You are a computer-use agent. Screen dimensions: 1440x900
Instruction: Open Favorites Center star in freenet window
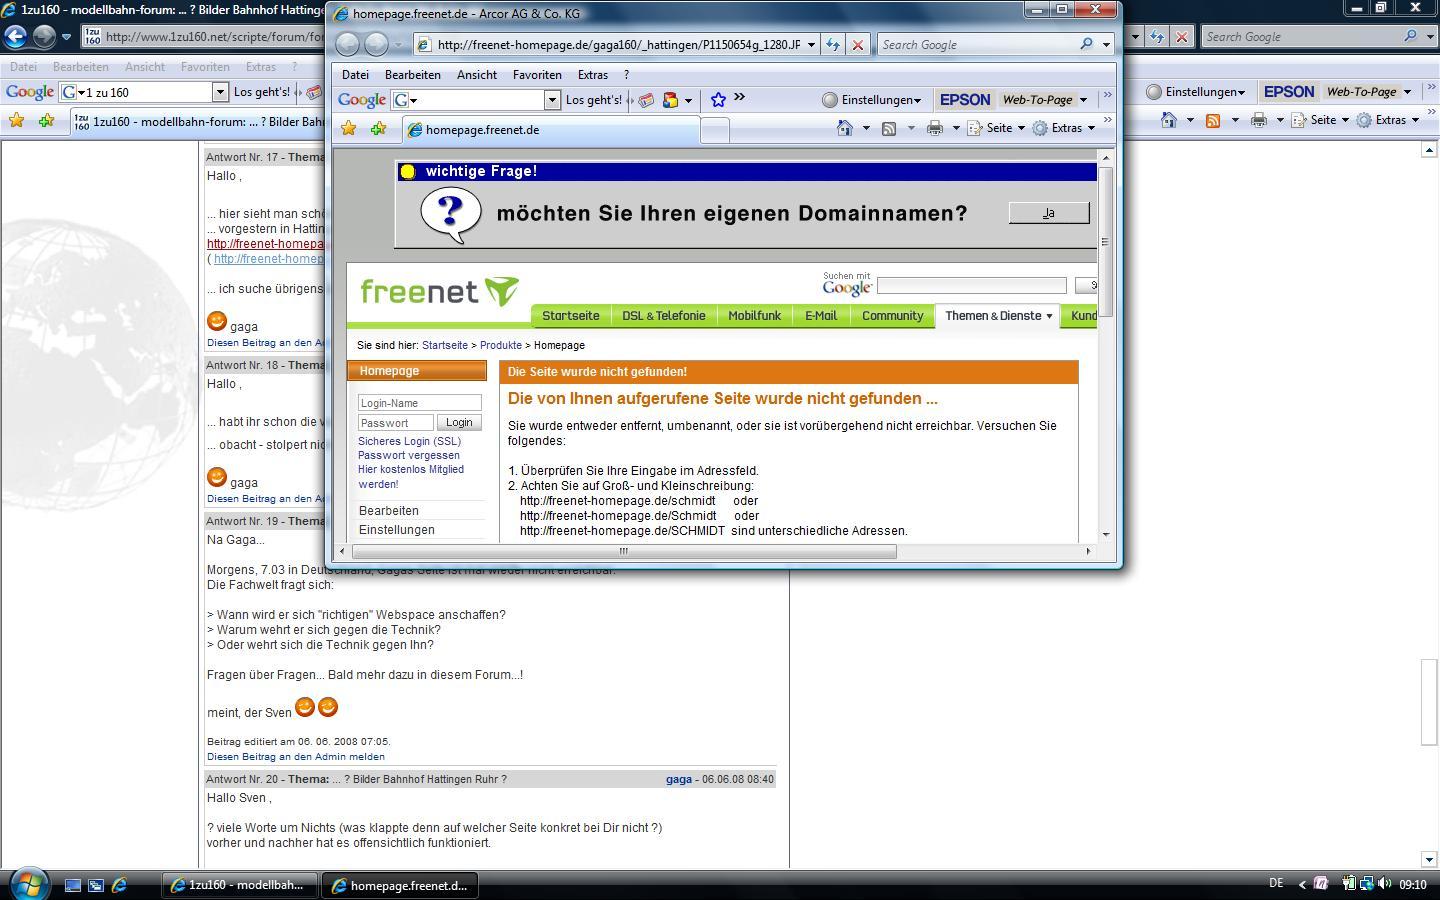pyautogui.click(x=348, y=128)
